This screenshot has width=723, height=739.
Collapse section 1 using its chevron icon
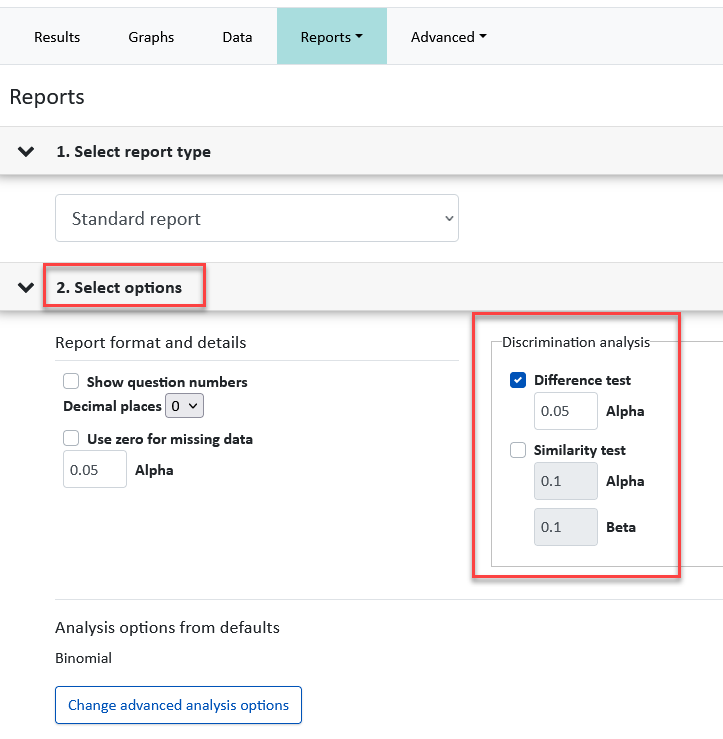pyautogui.click(x=26, y=152)
